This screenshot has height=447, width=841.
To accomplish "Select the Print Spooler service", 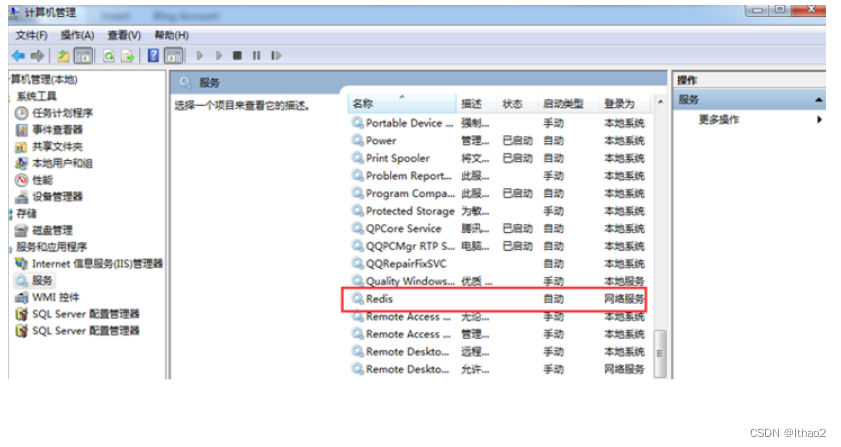I will [499, 158].
